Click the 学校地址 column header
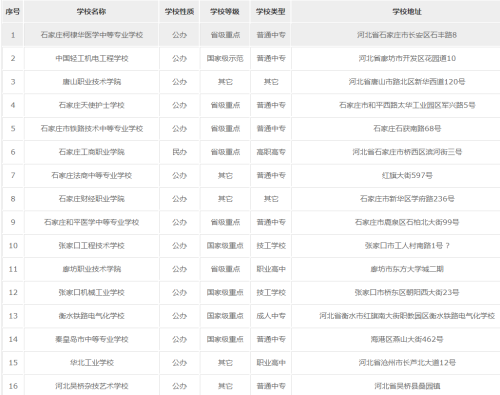Viewport: 500px width, 395px height. (x=407, y=12)
